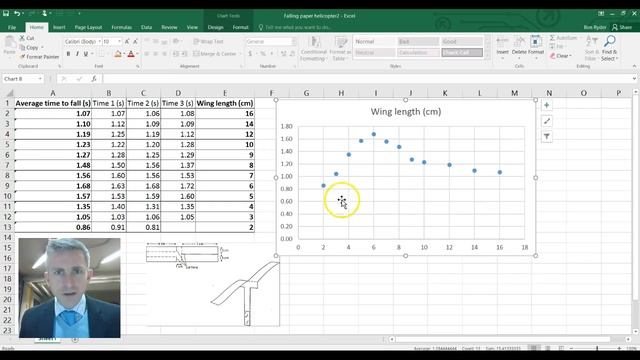Click the Percent Style icon
This screenshot has height=360, width=640.
tap(263, 54)
